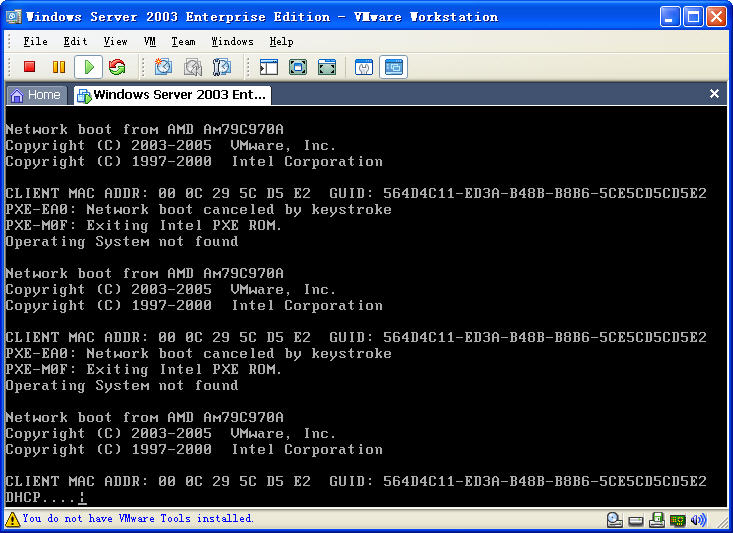The width and height of the screenshot is (733, 533).
Task: Open the File menu
Action: [36, 42]
